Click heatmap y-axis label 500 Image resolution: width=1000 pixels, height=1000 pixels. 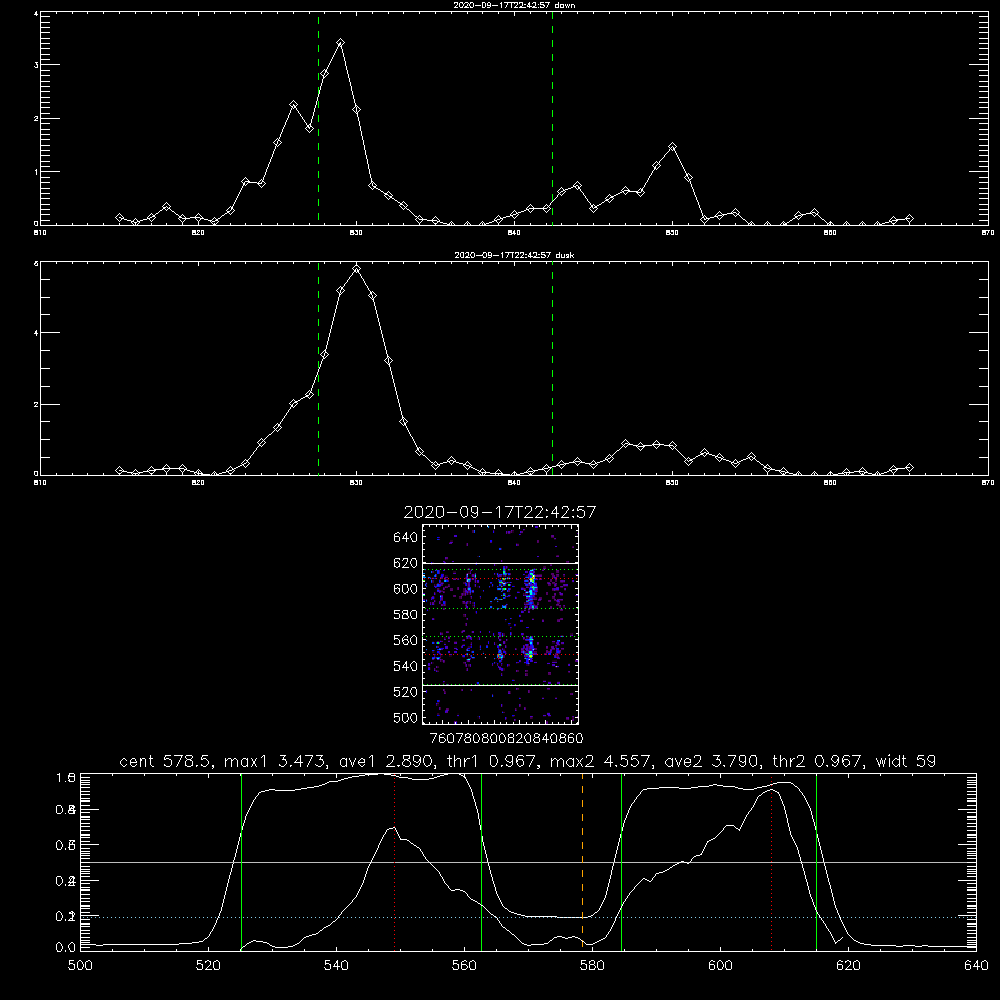[406, 717]
